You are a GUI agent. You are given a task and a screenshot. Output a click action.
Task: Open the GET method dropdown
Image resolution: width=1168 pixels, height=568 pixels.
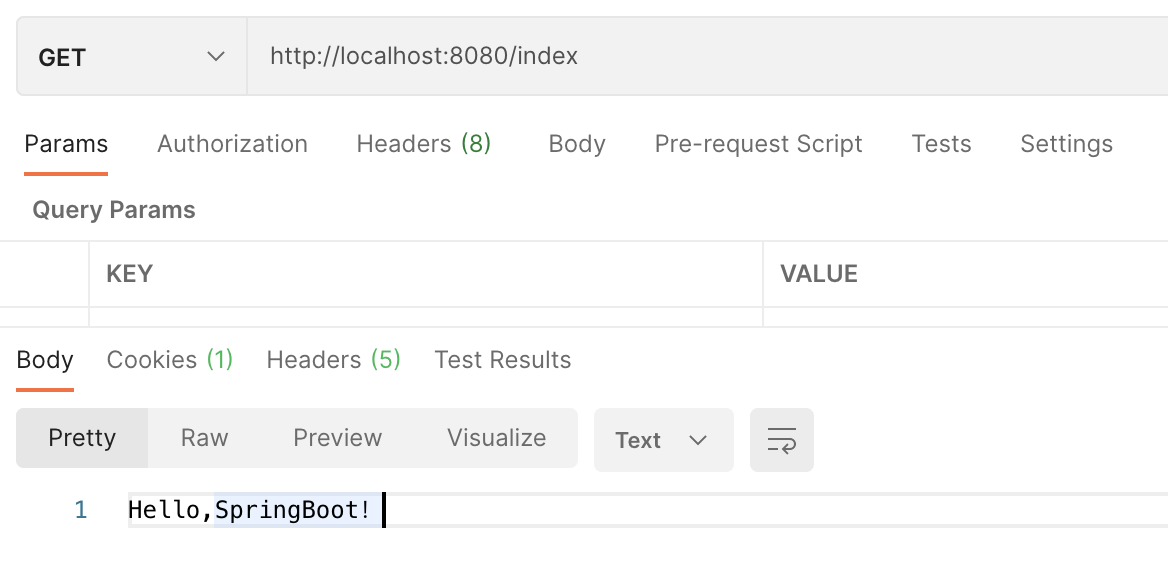131,57
